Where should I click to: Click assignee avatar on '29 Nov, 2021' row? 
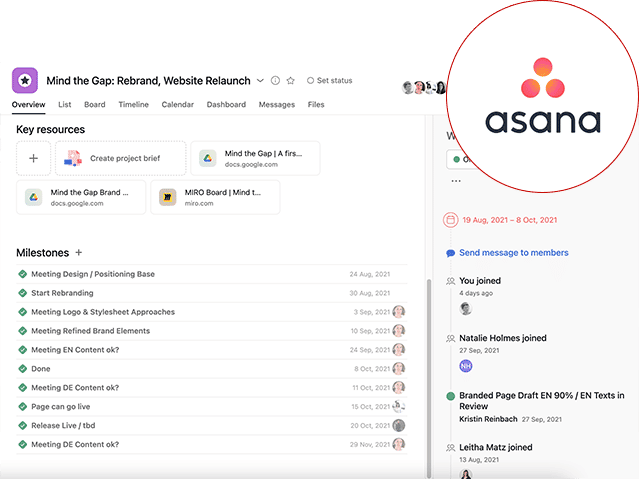[x=399, y=444]
